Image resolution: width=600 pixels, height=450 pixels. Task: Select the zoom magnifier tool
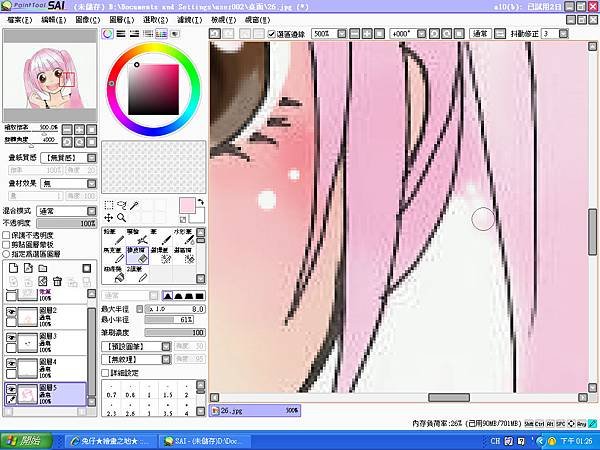pos(121,218)
